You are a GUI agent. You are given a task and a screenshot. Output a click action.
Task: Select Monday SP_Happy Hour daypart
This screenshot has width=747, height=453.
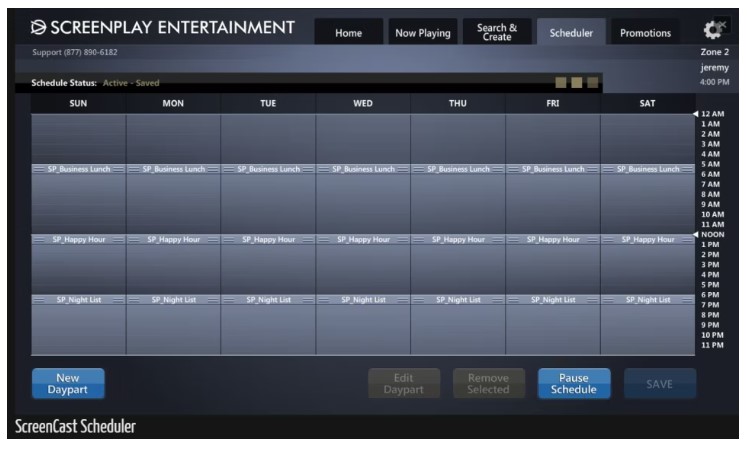(x=173, y=240)
